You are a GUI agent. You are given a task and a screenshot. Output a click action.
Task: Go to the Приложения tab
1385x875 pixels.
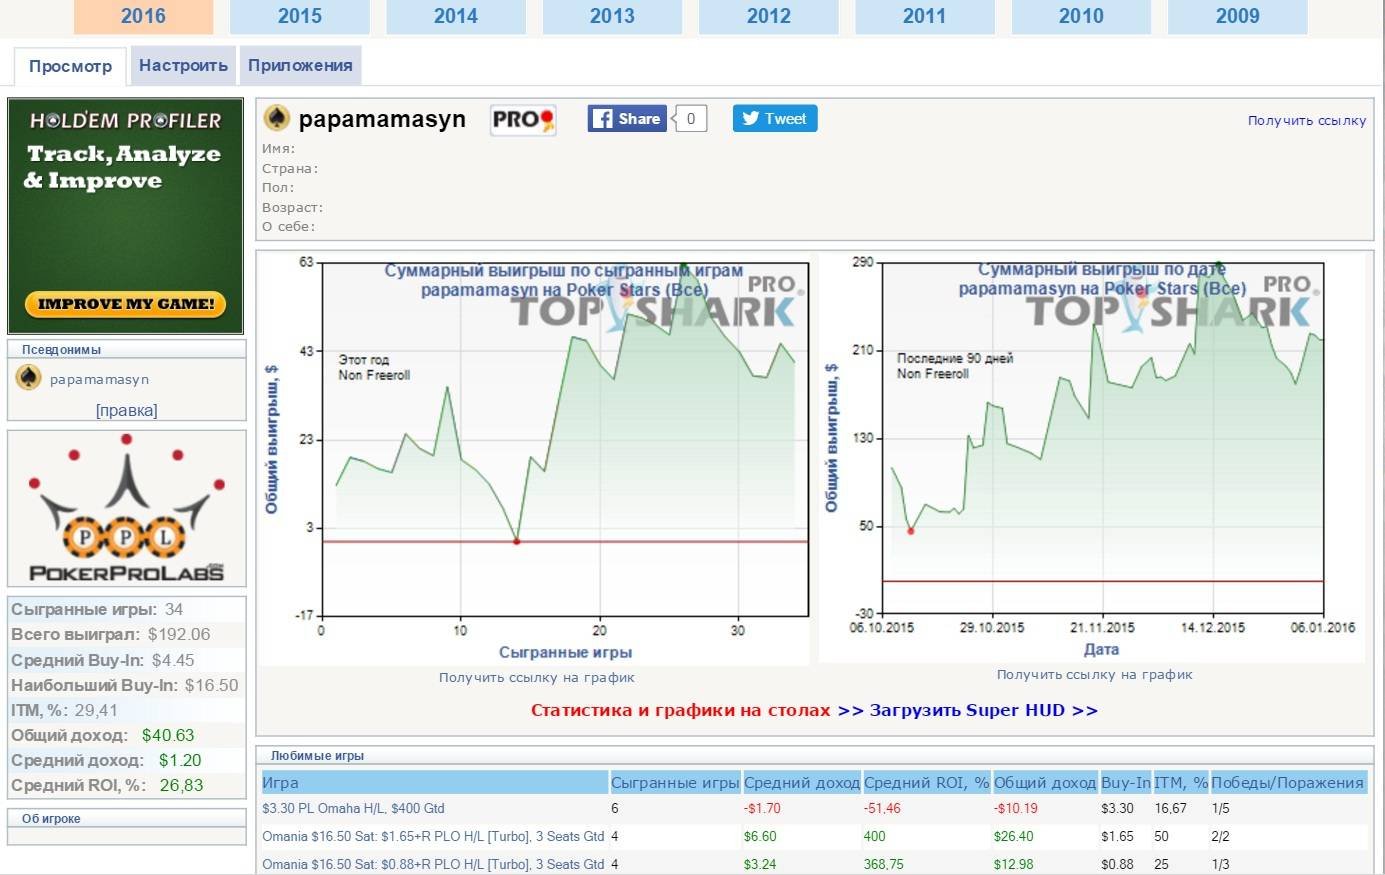tap(300, 66)
